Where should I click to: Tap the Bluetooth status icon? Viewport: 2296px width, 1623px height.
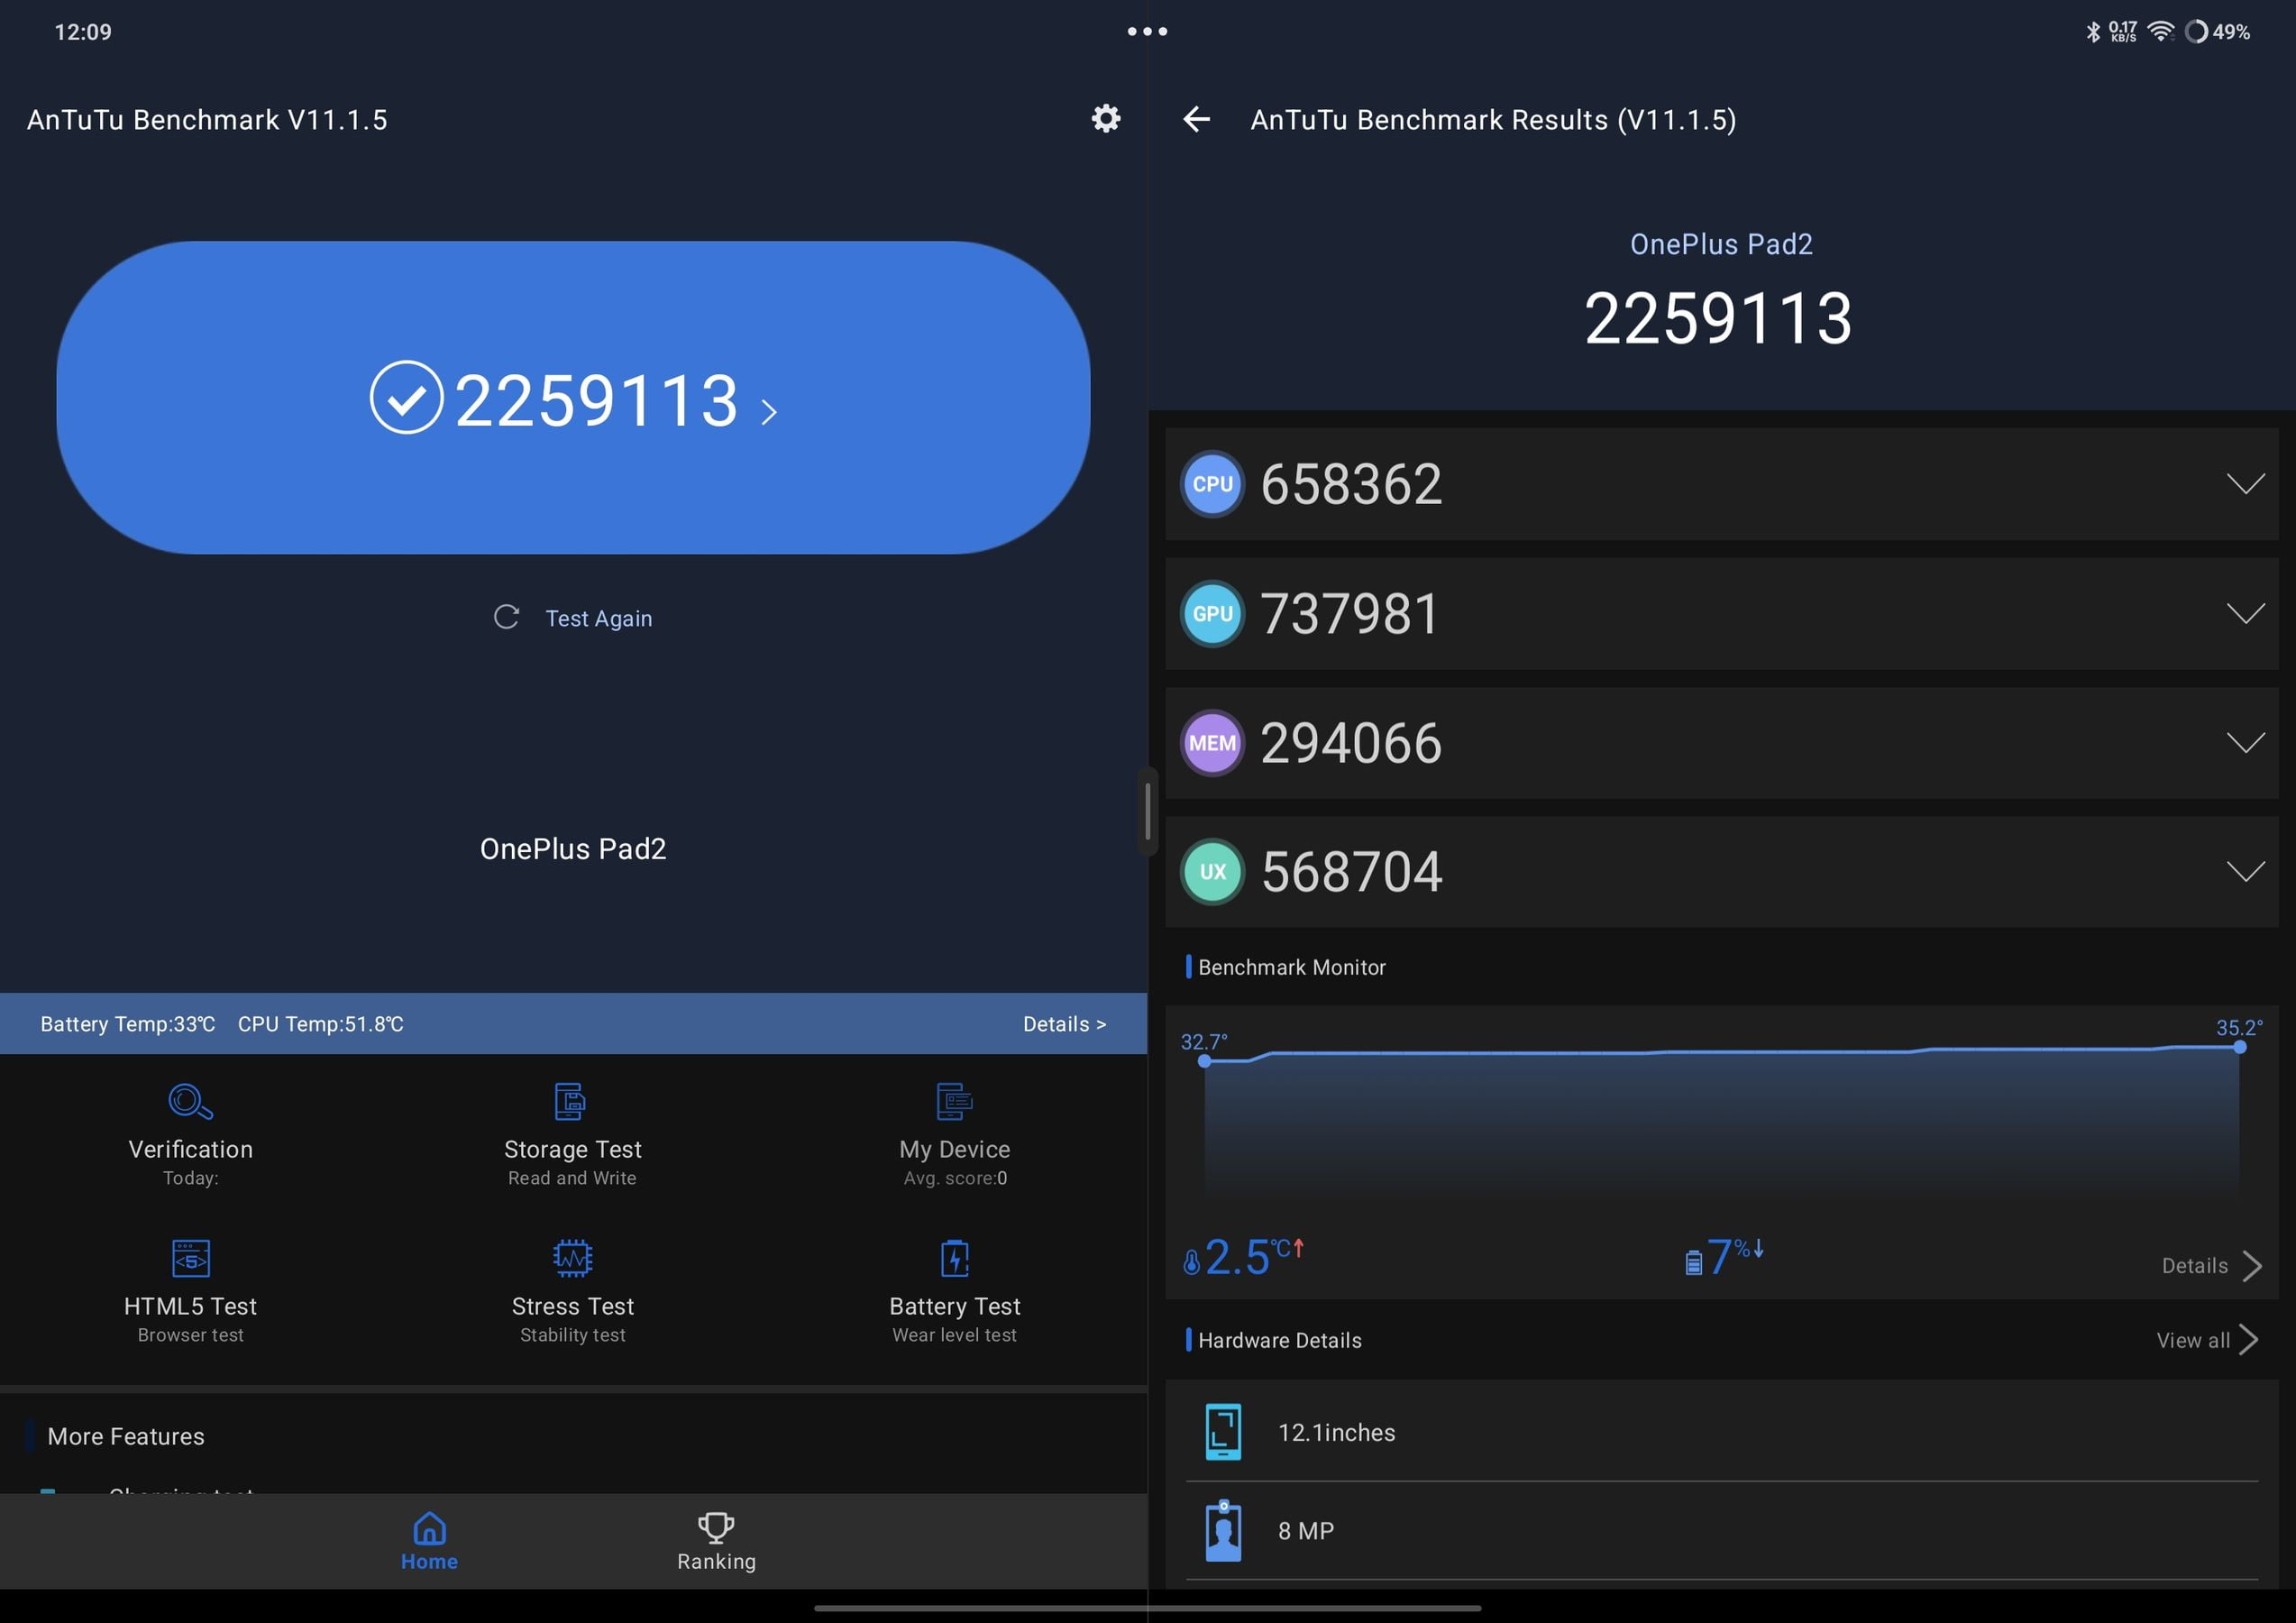(x=2092, y=32)
